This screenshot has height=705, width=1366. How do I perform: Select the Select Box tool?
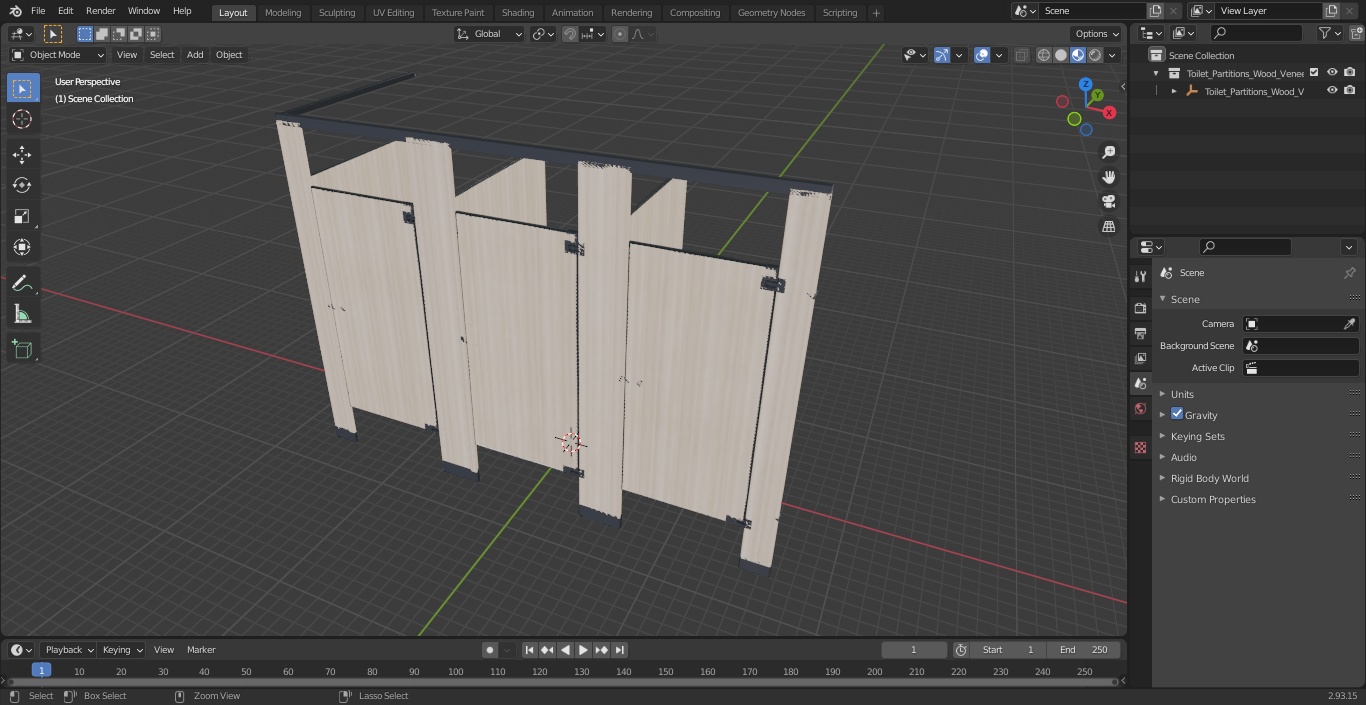(22, 88)
